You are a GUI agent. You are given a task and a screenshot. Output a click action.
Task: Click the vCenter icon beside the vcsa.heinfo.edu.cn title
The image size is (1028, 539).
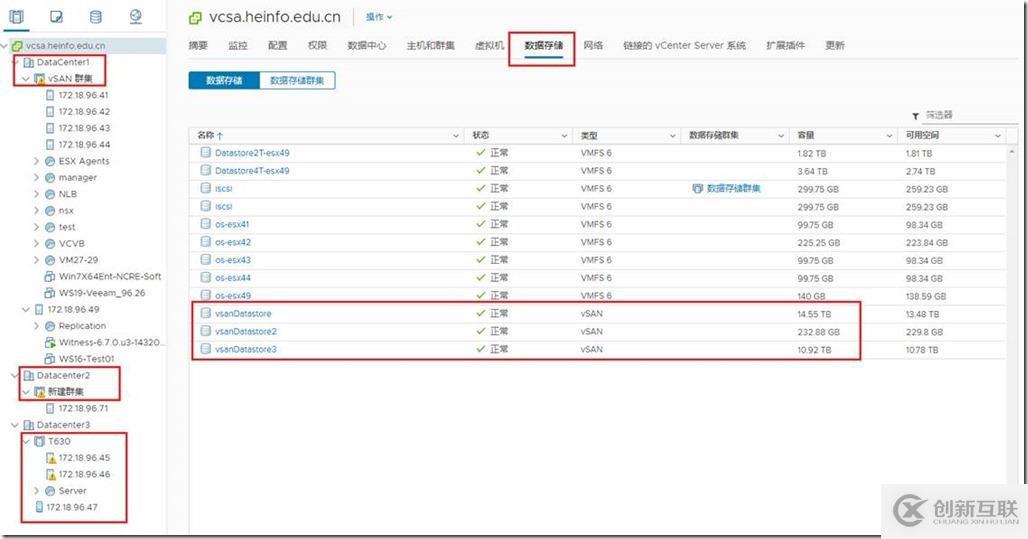(195, 18)
